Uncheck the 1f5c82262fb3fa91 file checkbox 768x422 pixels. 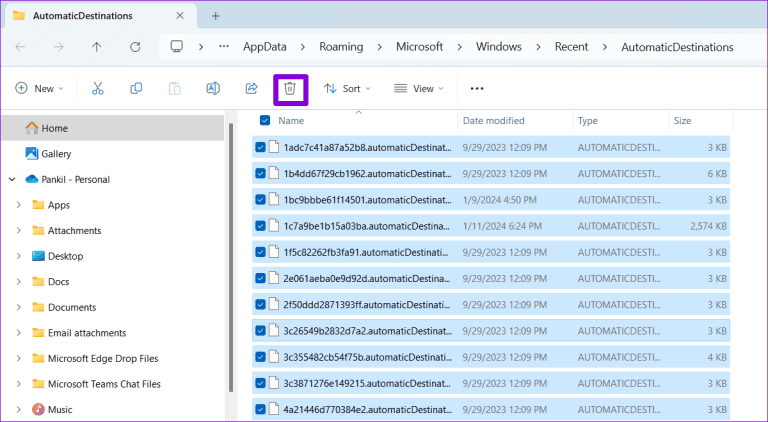pyautogui.click(x=261, y=252)
